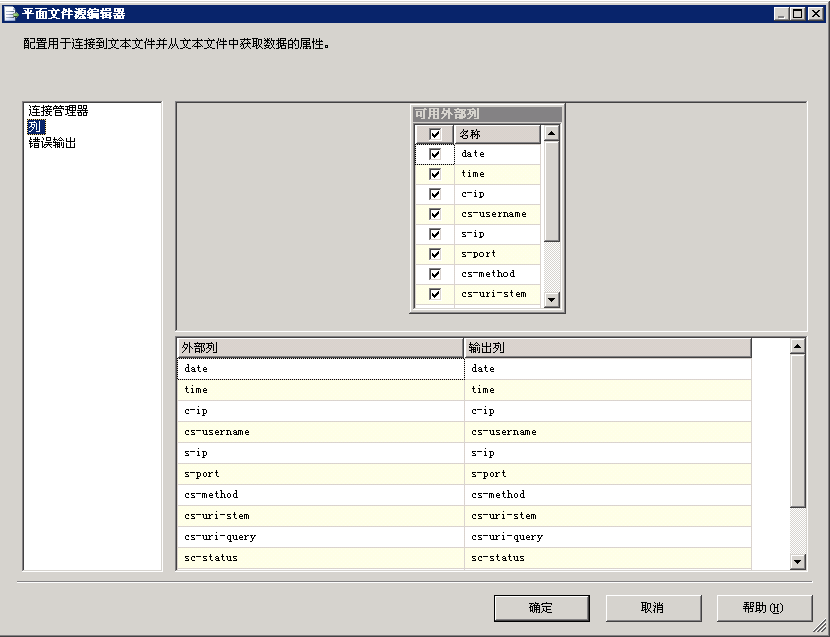Open help with the 帮助(H) button
This screenshot has width=830, height=637.
(x=764, y=608)
